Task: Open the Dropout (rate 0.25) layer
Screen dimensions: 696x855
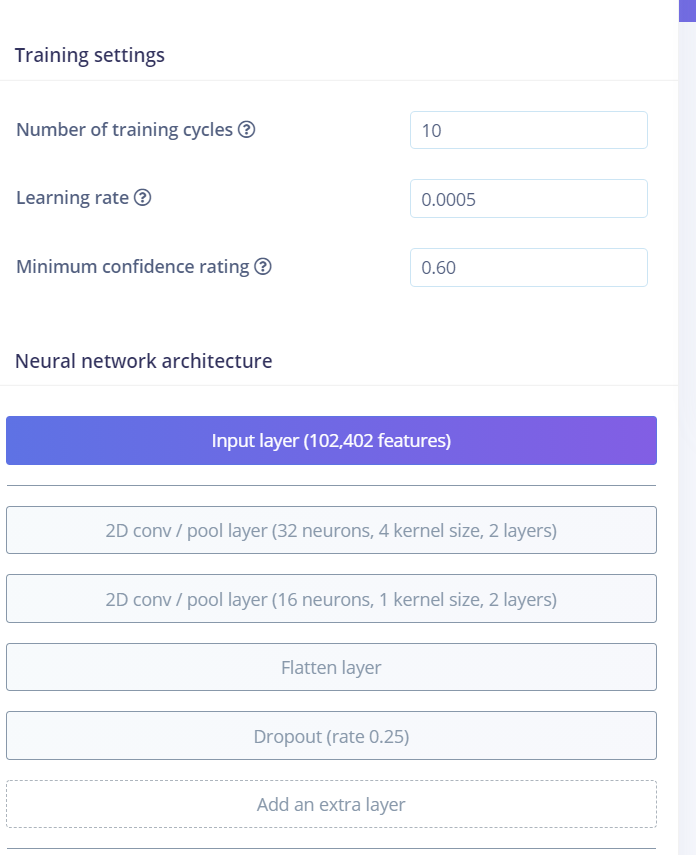Action: (x=331, y=736)
